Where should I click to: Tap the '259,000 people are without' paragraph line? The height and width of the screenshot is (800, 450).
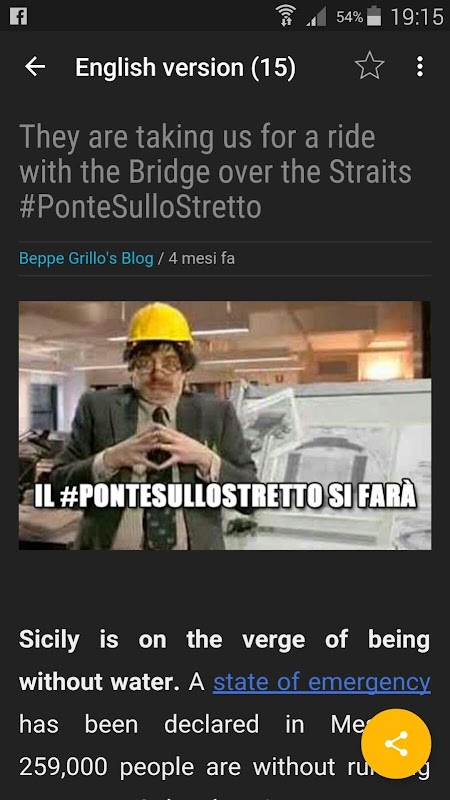(x=178, y=766)
